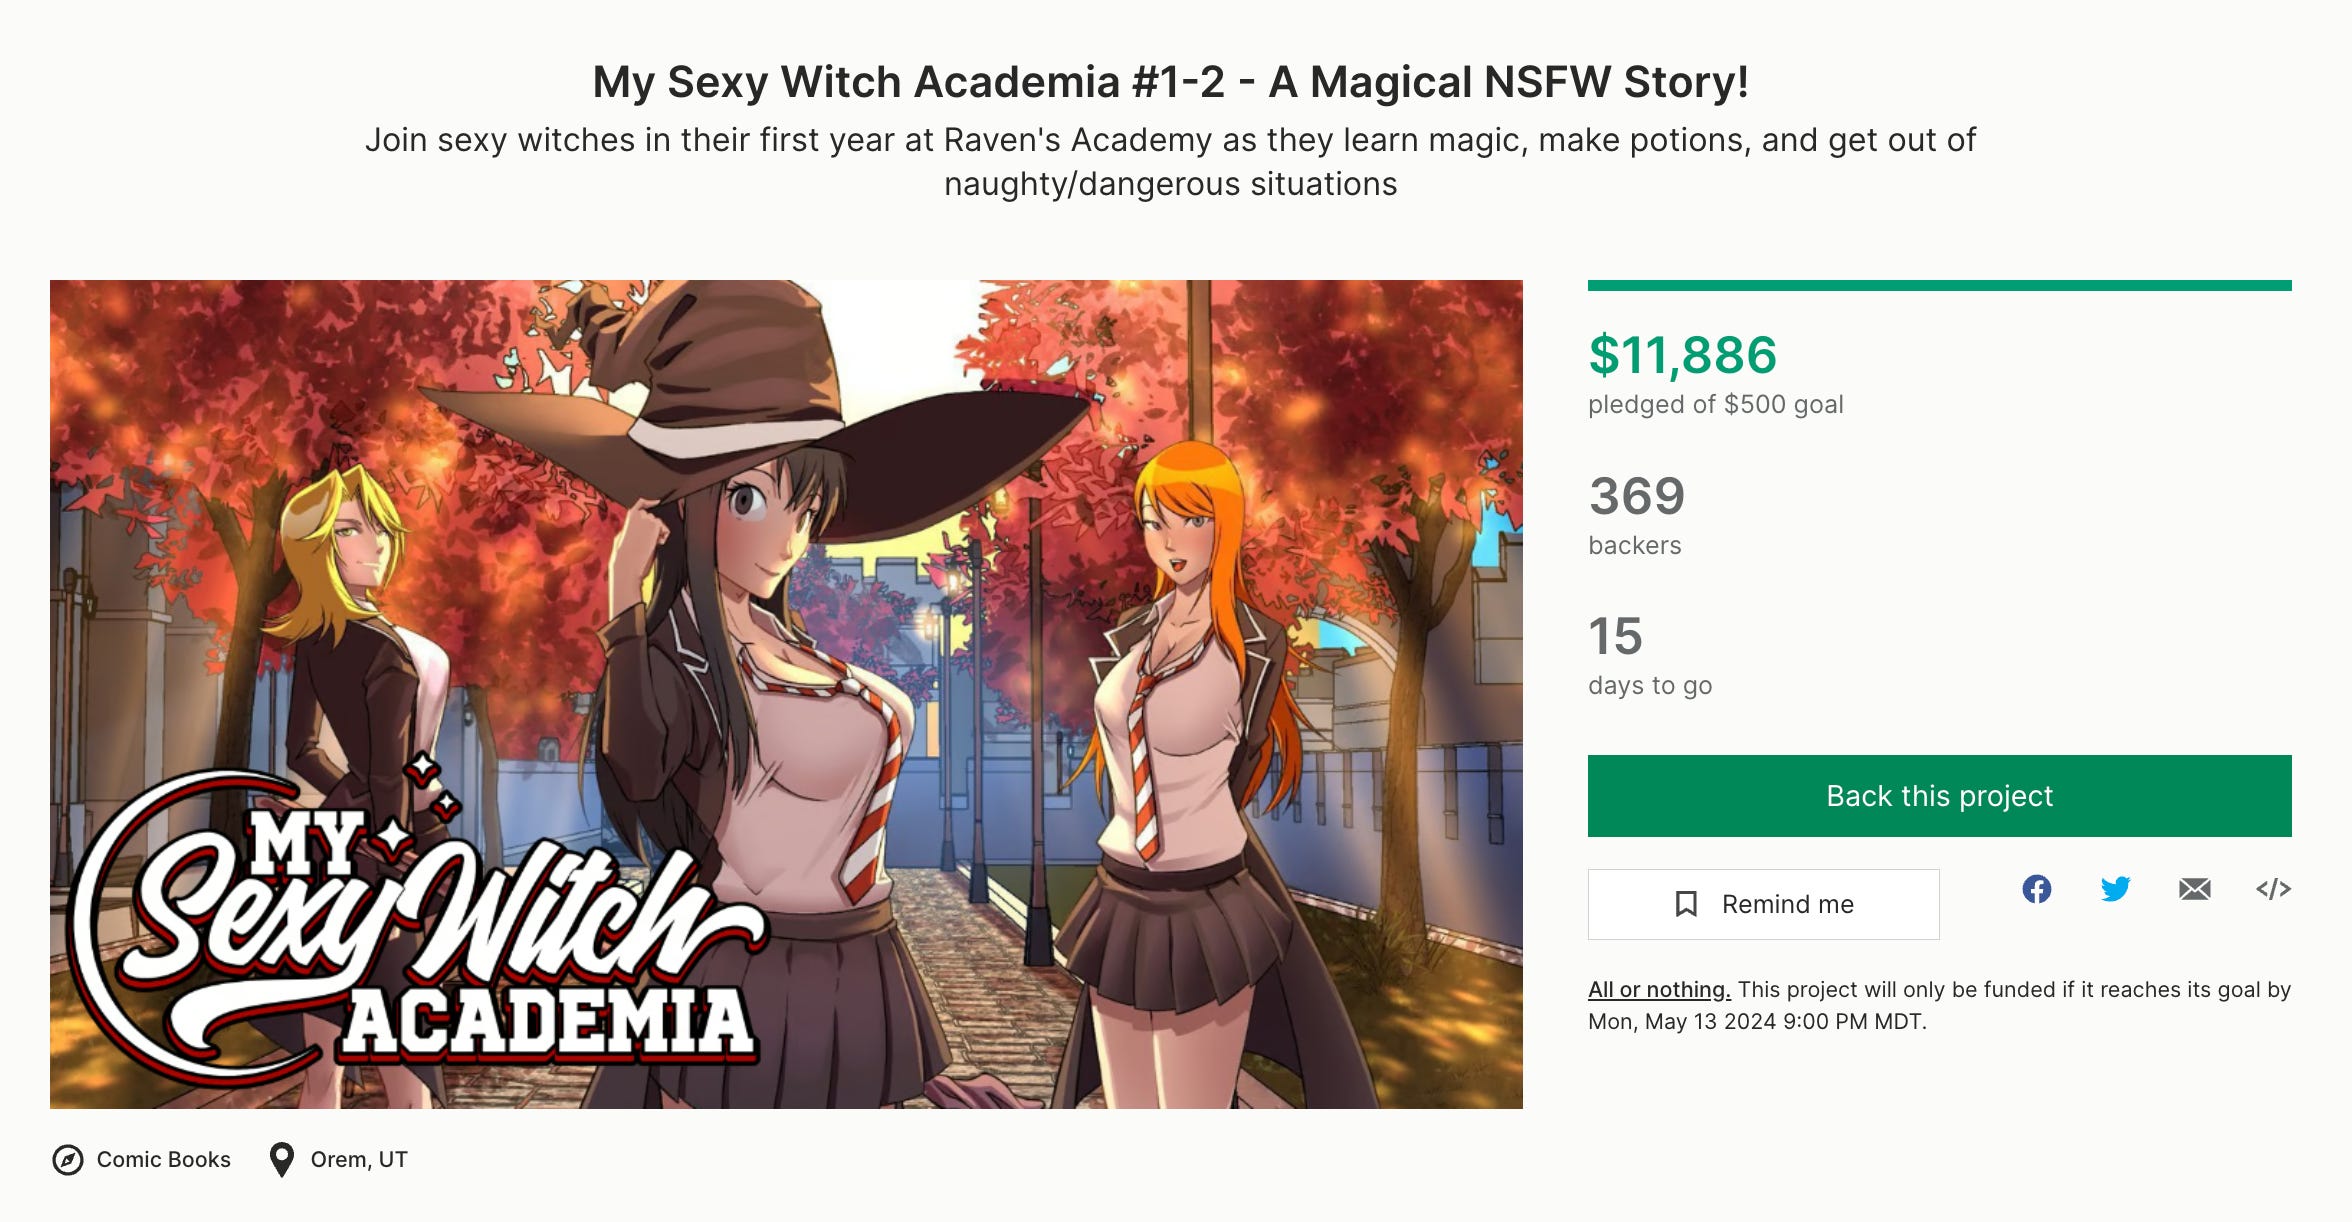Click the $11,886 pledged amount
Image resolution: width=2352 pixels, height=1222 pixels.
click(1682, 355)
